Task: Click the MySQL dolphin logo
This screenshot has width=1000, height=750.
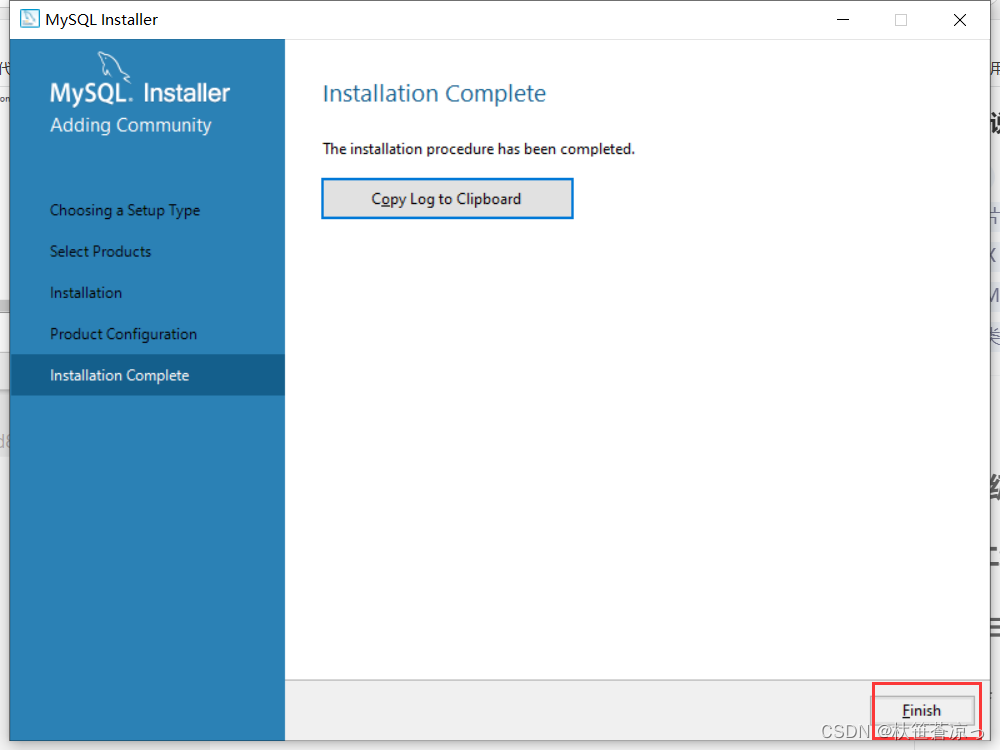Action: [114, 67]
